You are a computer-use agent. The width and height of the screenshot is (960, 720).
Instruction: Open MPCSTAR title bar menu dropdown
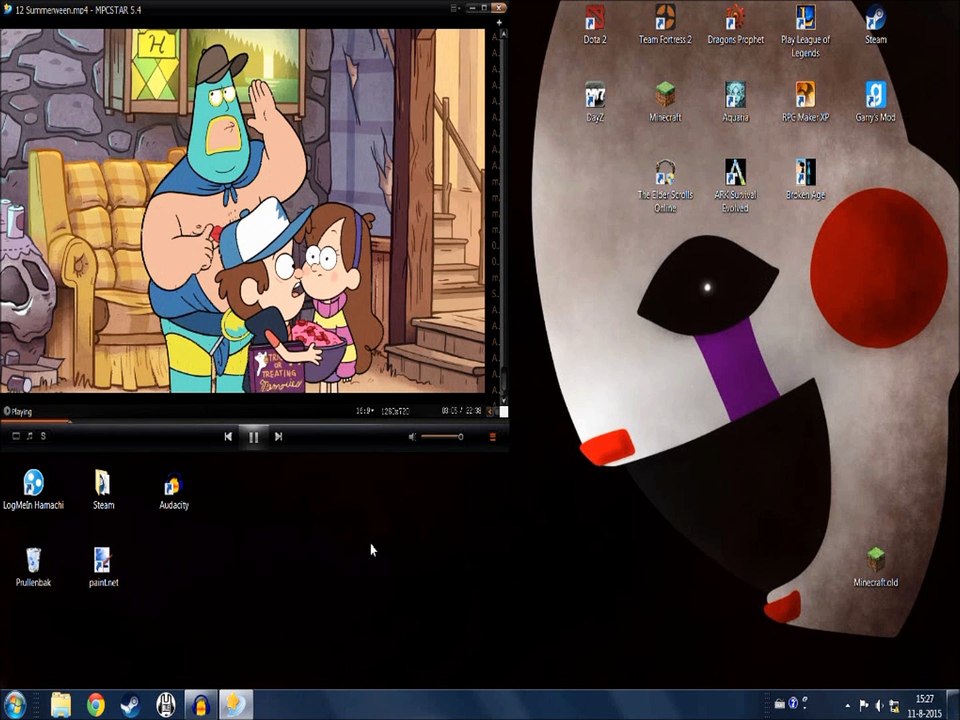click(x=456, y=8)
